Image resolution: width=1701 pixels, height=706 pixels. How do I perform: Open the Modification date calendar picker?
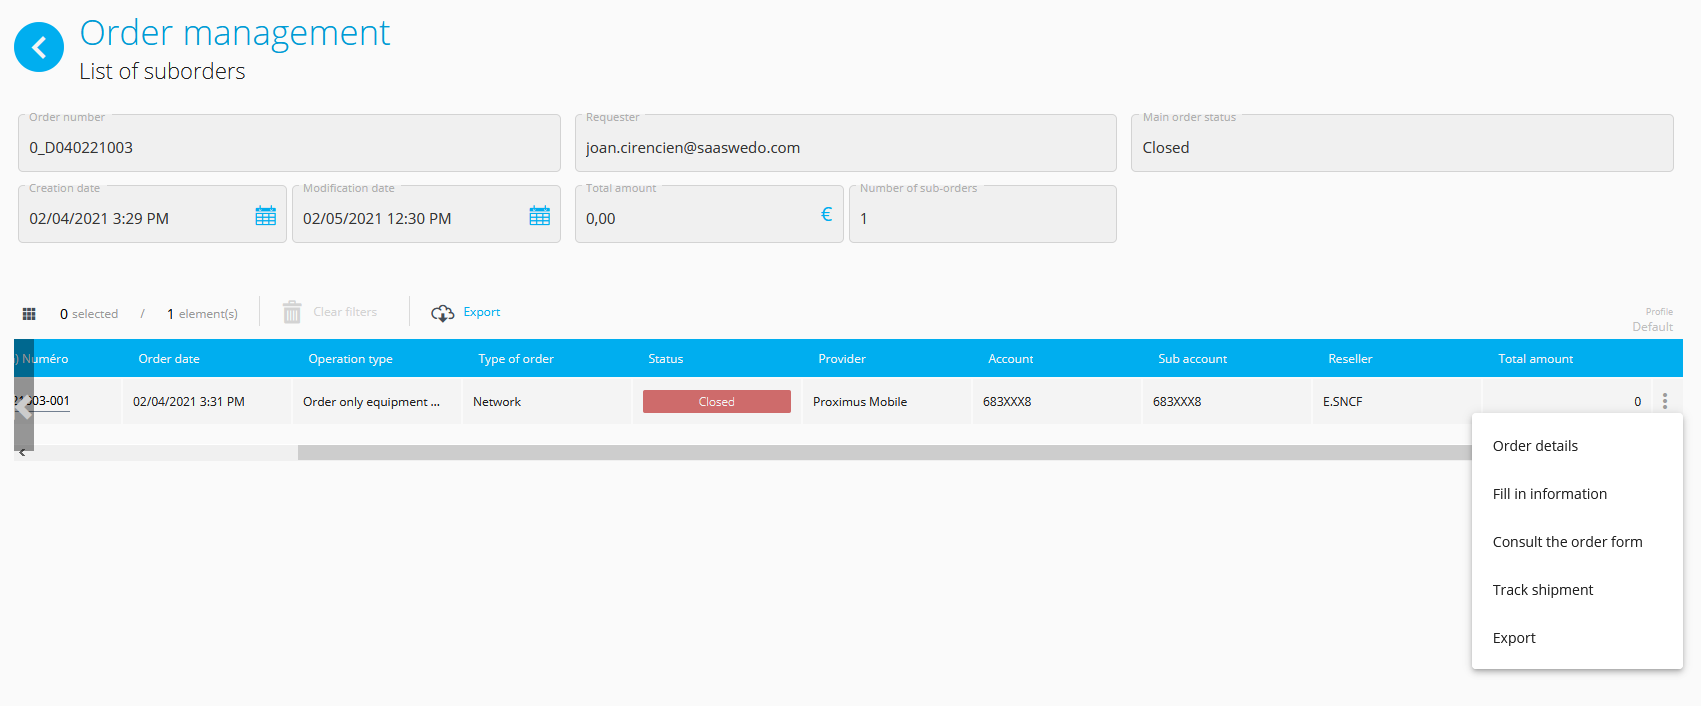pyautogui.click(x=539, y=216)
